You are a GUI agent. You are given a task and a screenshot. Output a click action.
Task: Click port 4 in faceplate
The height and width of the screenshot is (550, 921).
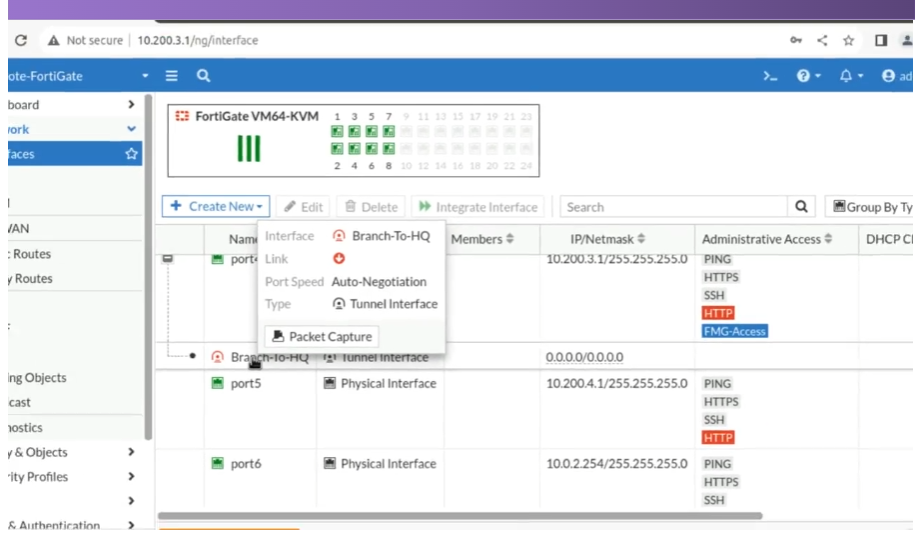click(x=354, y=149)
